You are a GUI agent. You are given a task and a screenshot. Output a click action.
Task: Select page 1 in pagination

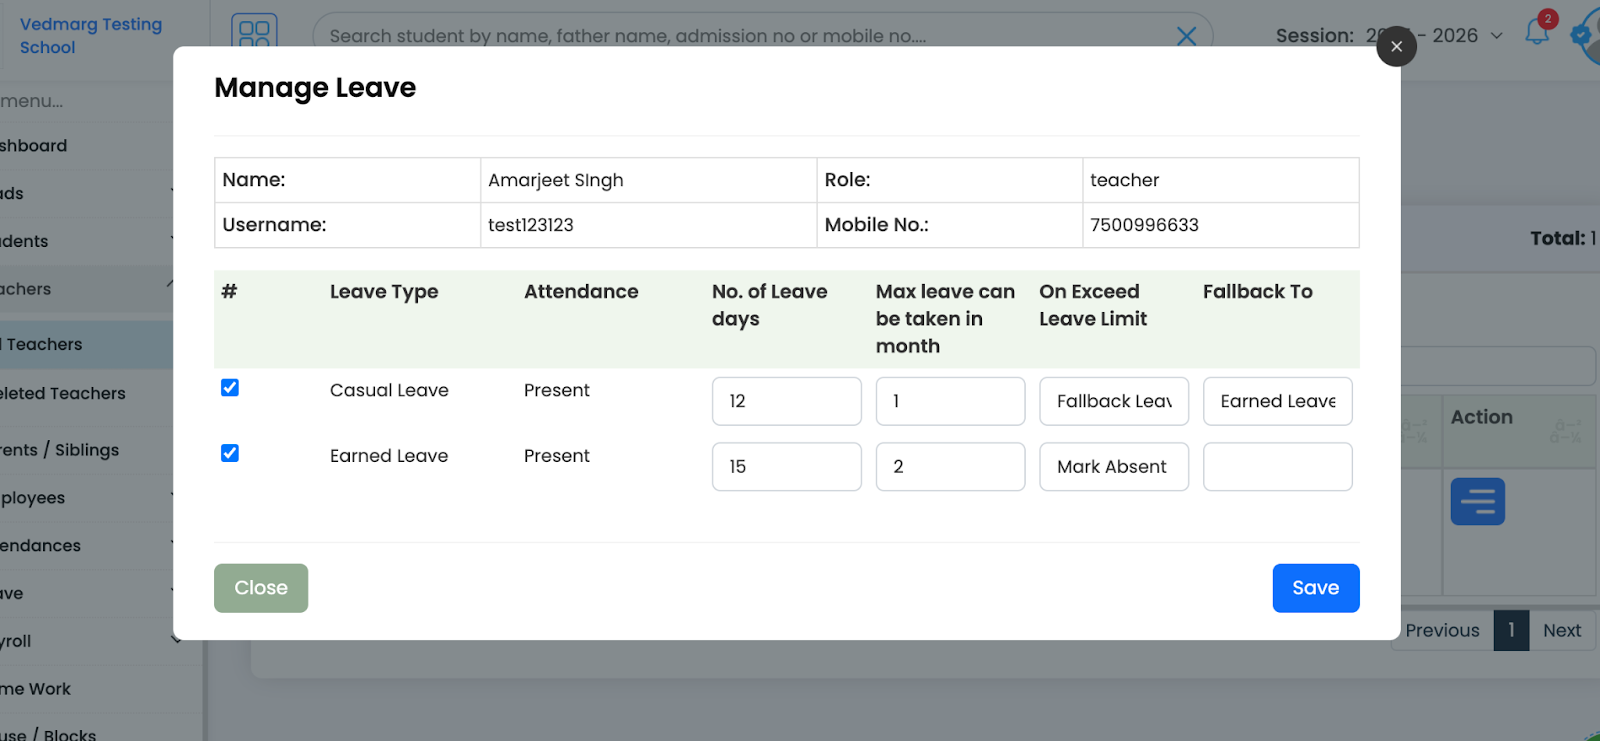click(x=1511, y=631)
